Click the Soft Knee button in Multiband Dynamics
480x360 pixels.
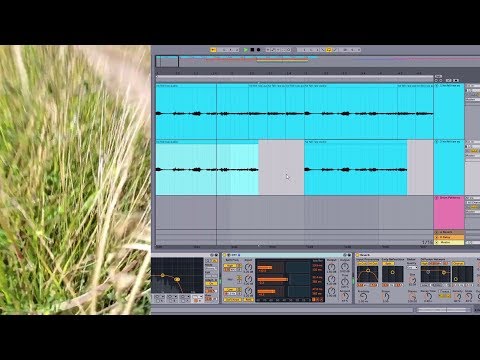coord(233,300)
